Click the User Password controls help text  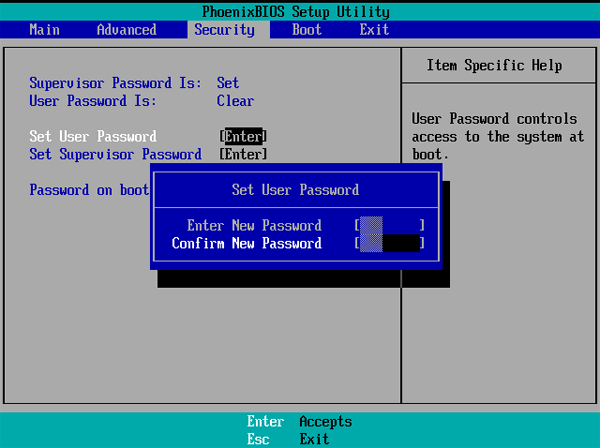[498, 137]
